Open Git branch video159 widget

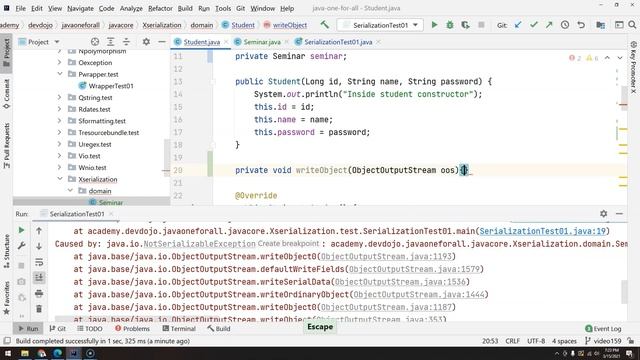603,341
